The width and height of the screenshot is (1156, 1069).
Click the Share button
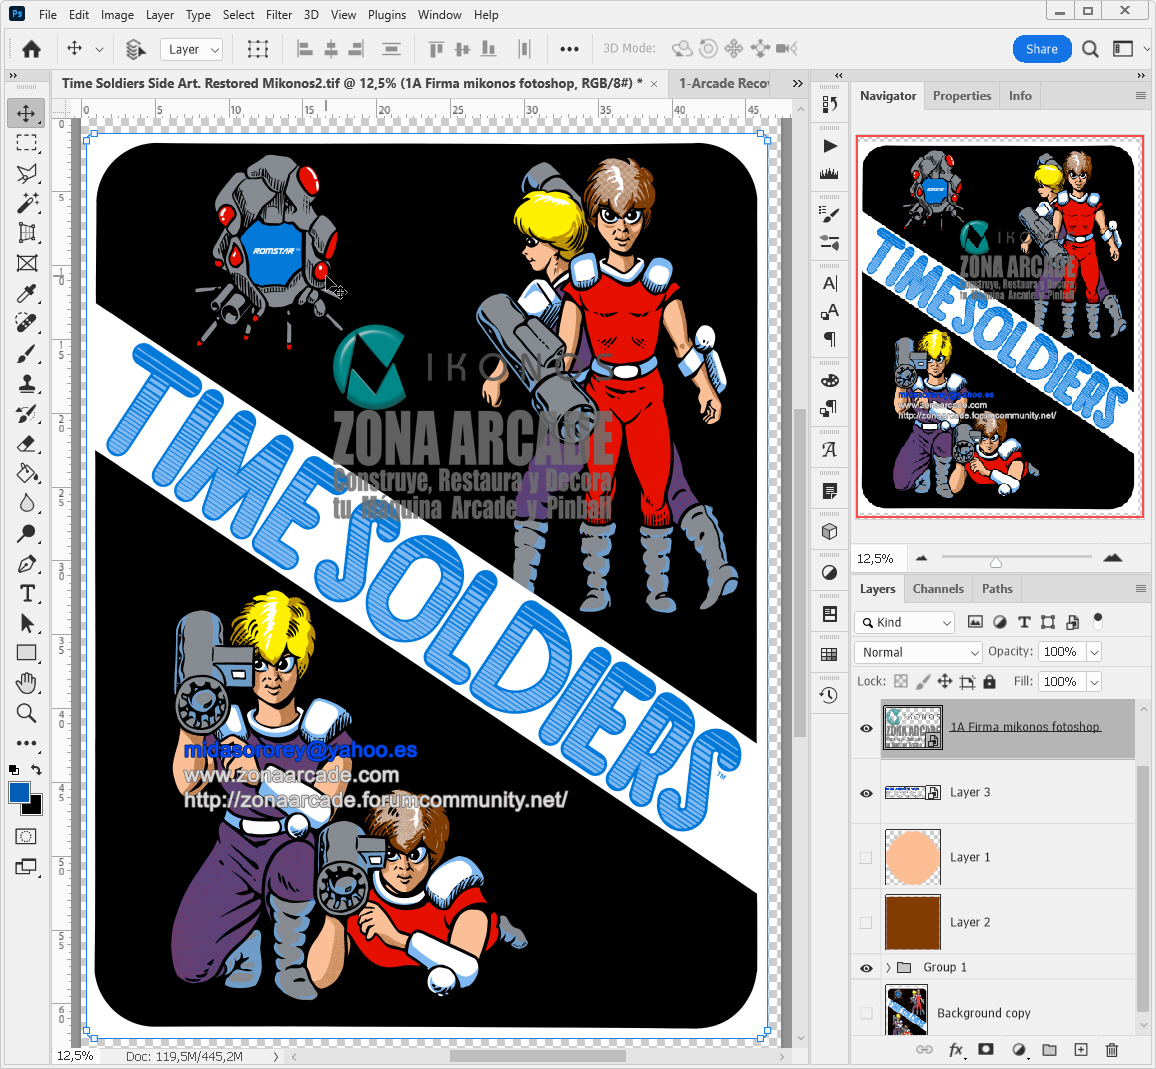[1041, 49]
